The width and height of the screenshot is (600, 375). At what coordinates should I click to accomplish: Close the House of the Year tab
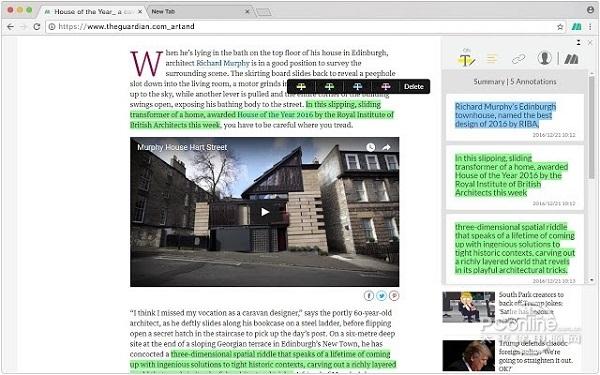(140, 12)
